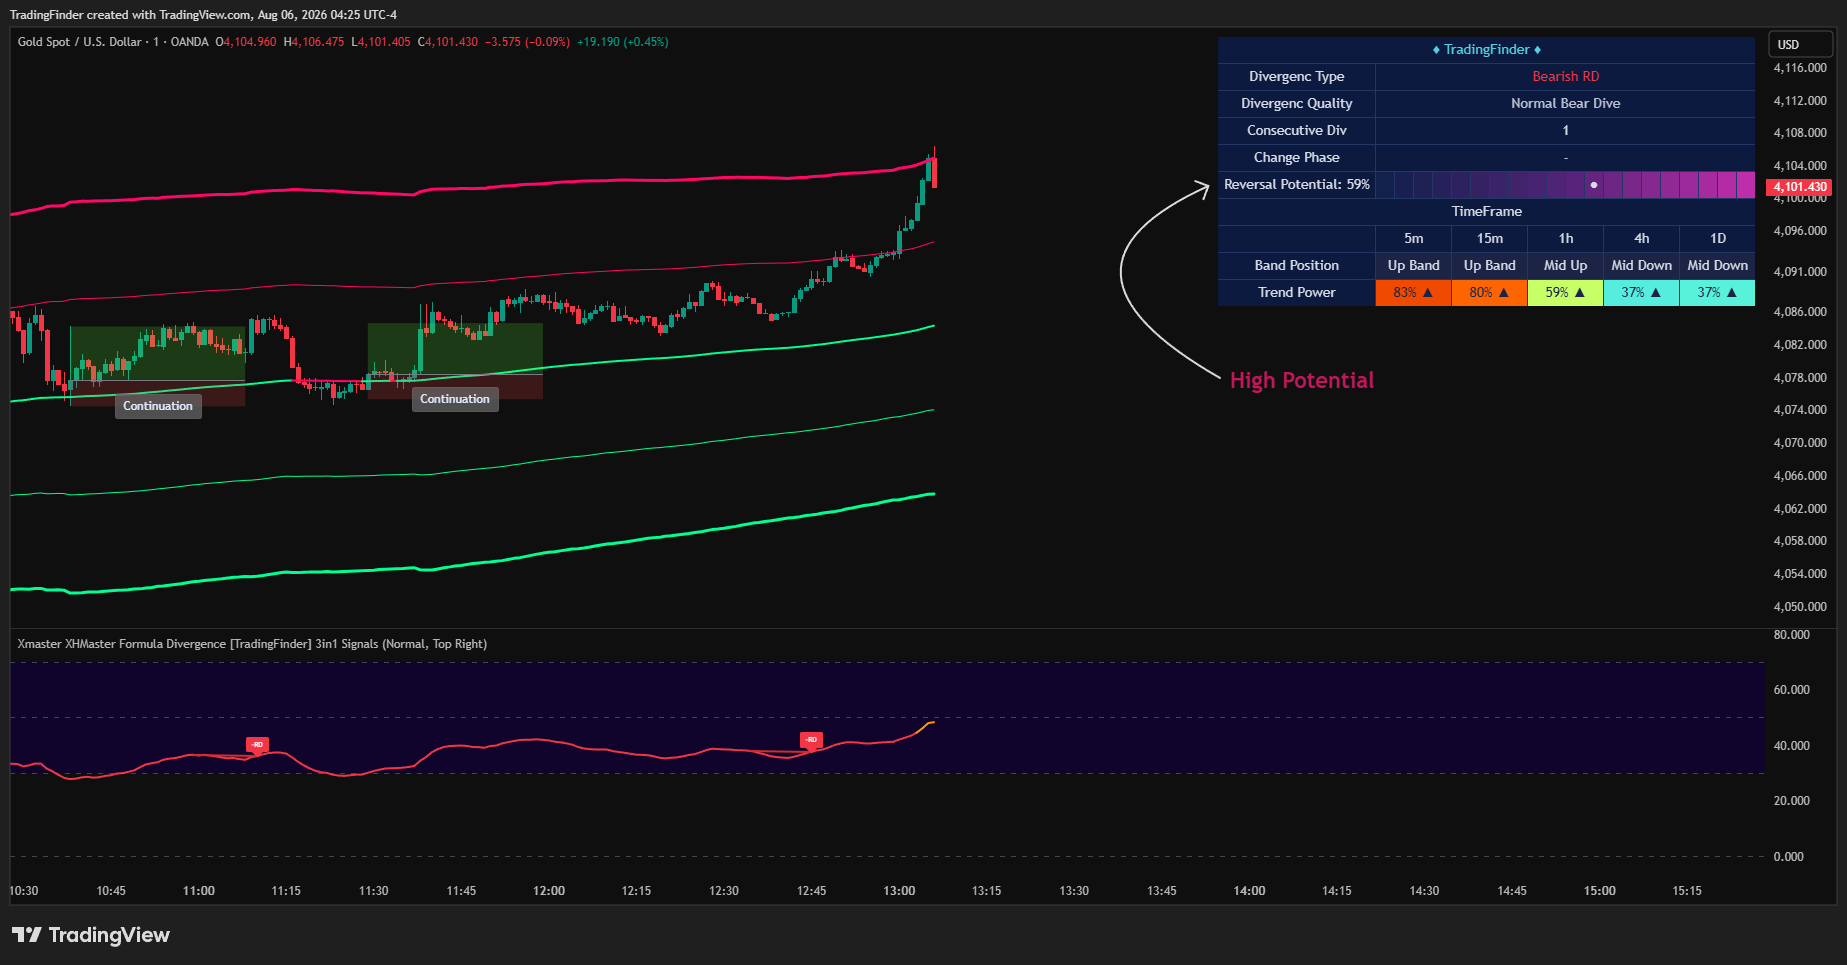Viewport: 1847px width, 965px height.
Task: Click the Mid Down cell under 1D
Action: (1717, 266)
